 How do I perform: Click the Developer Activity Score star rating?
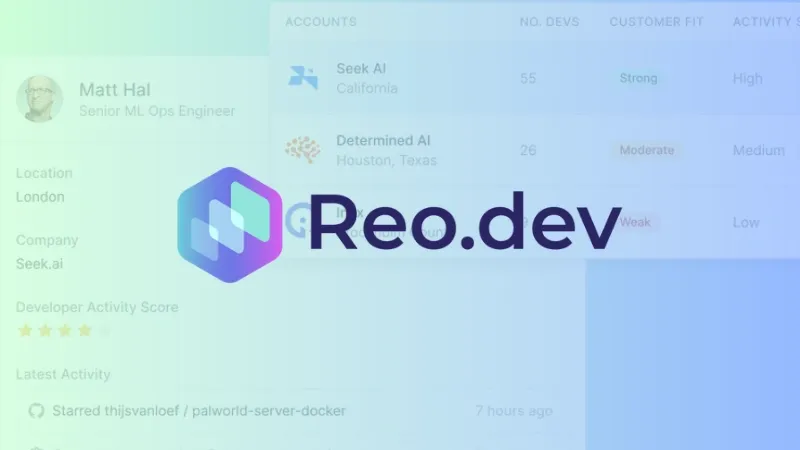click(63, 331)
